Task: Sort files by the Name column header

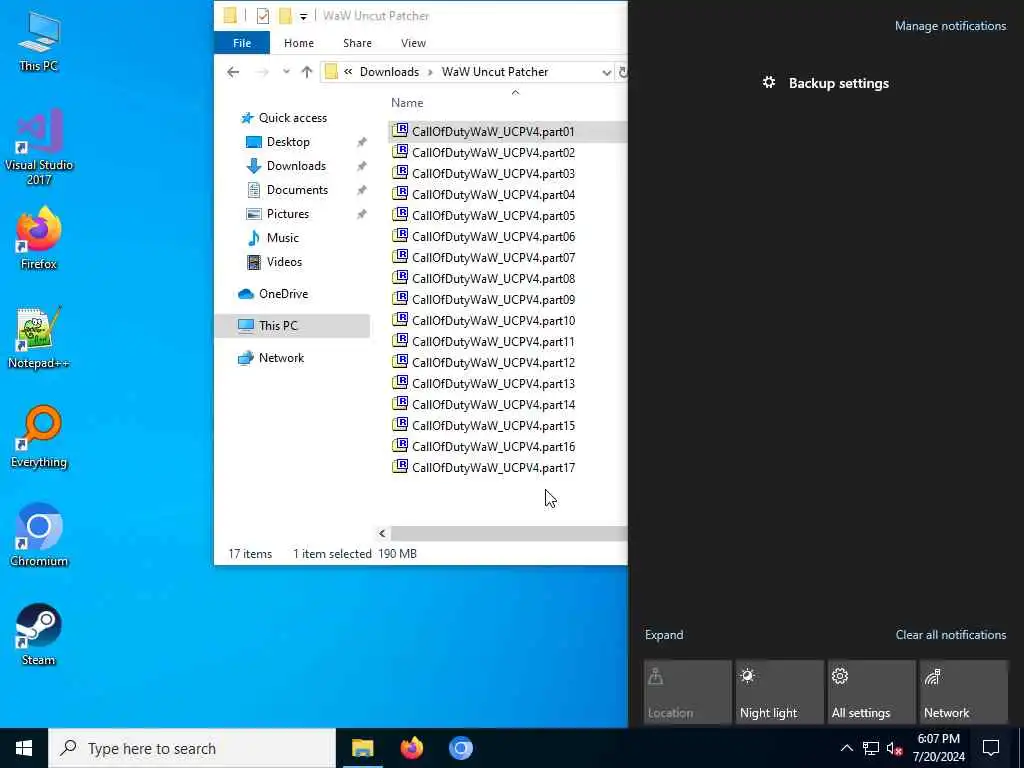Action: 407,103
